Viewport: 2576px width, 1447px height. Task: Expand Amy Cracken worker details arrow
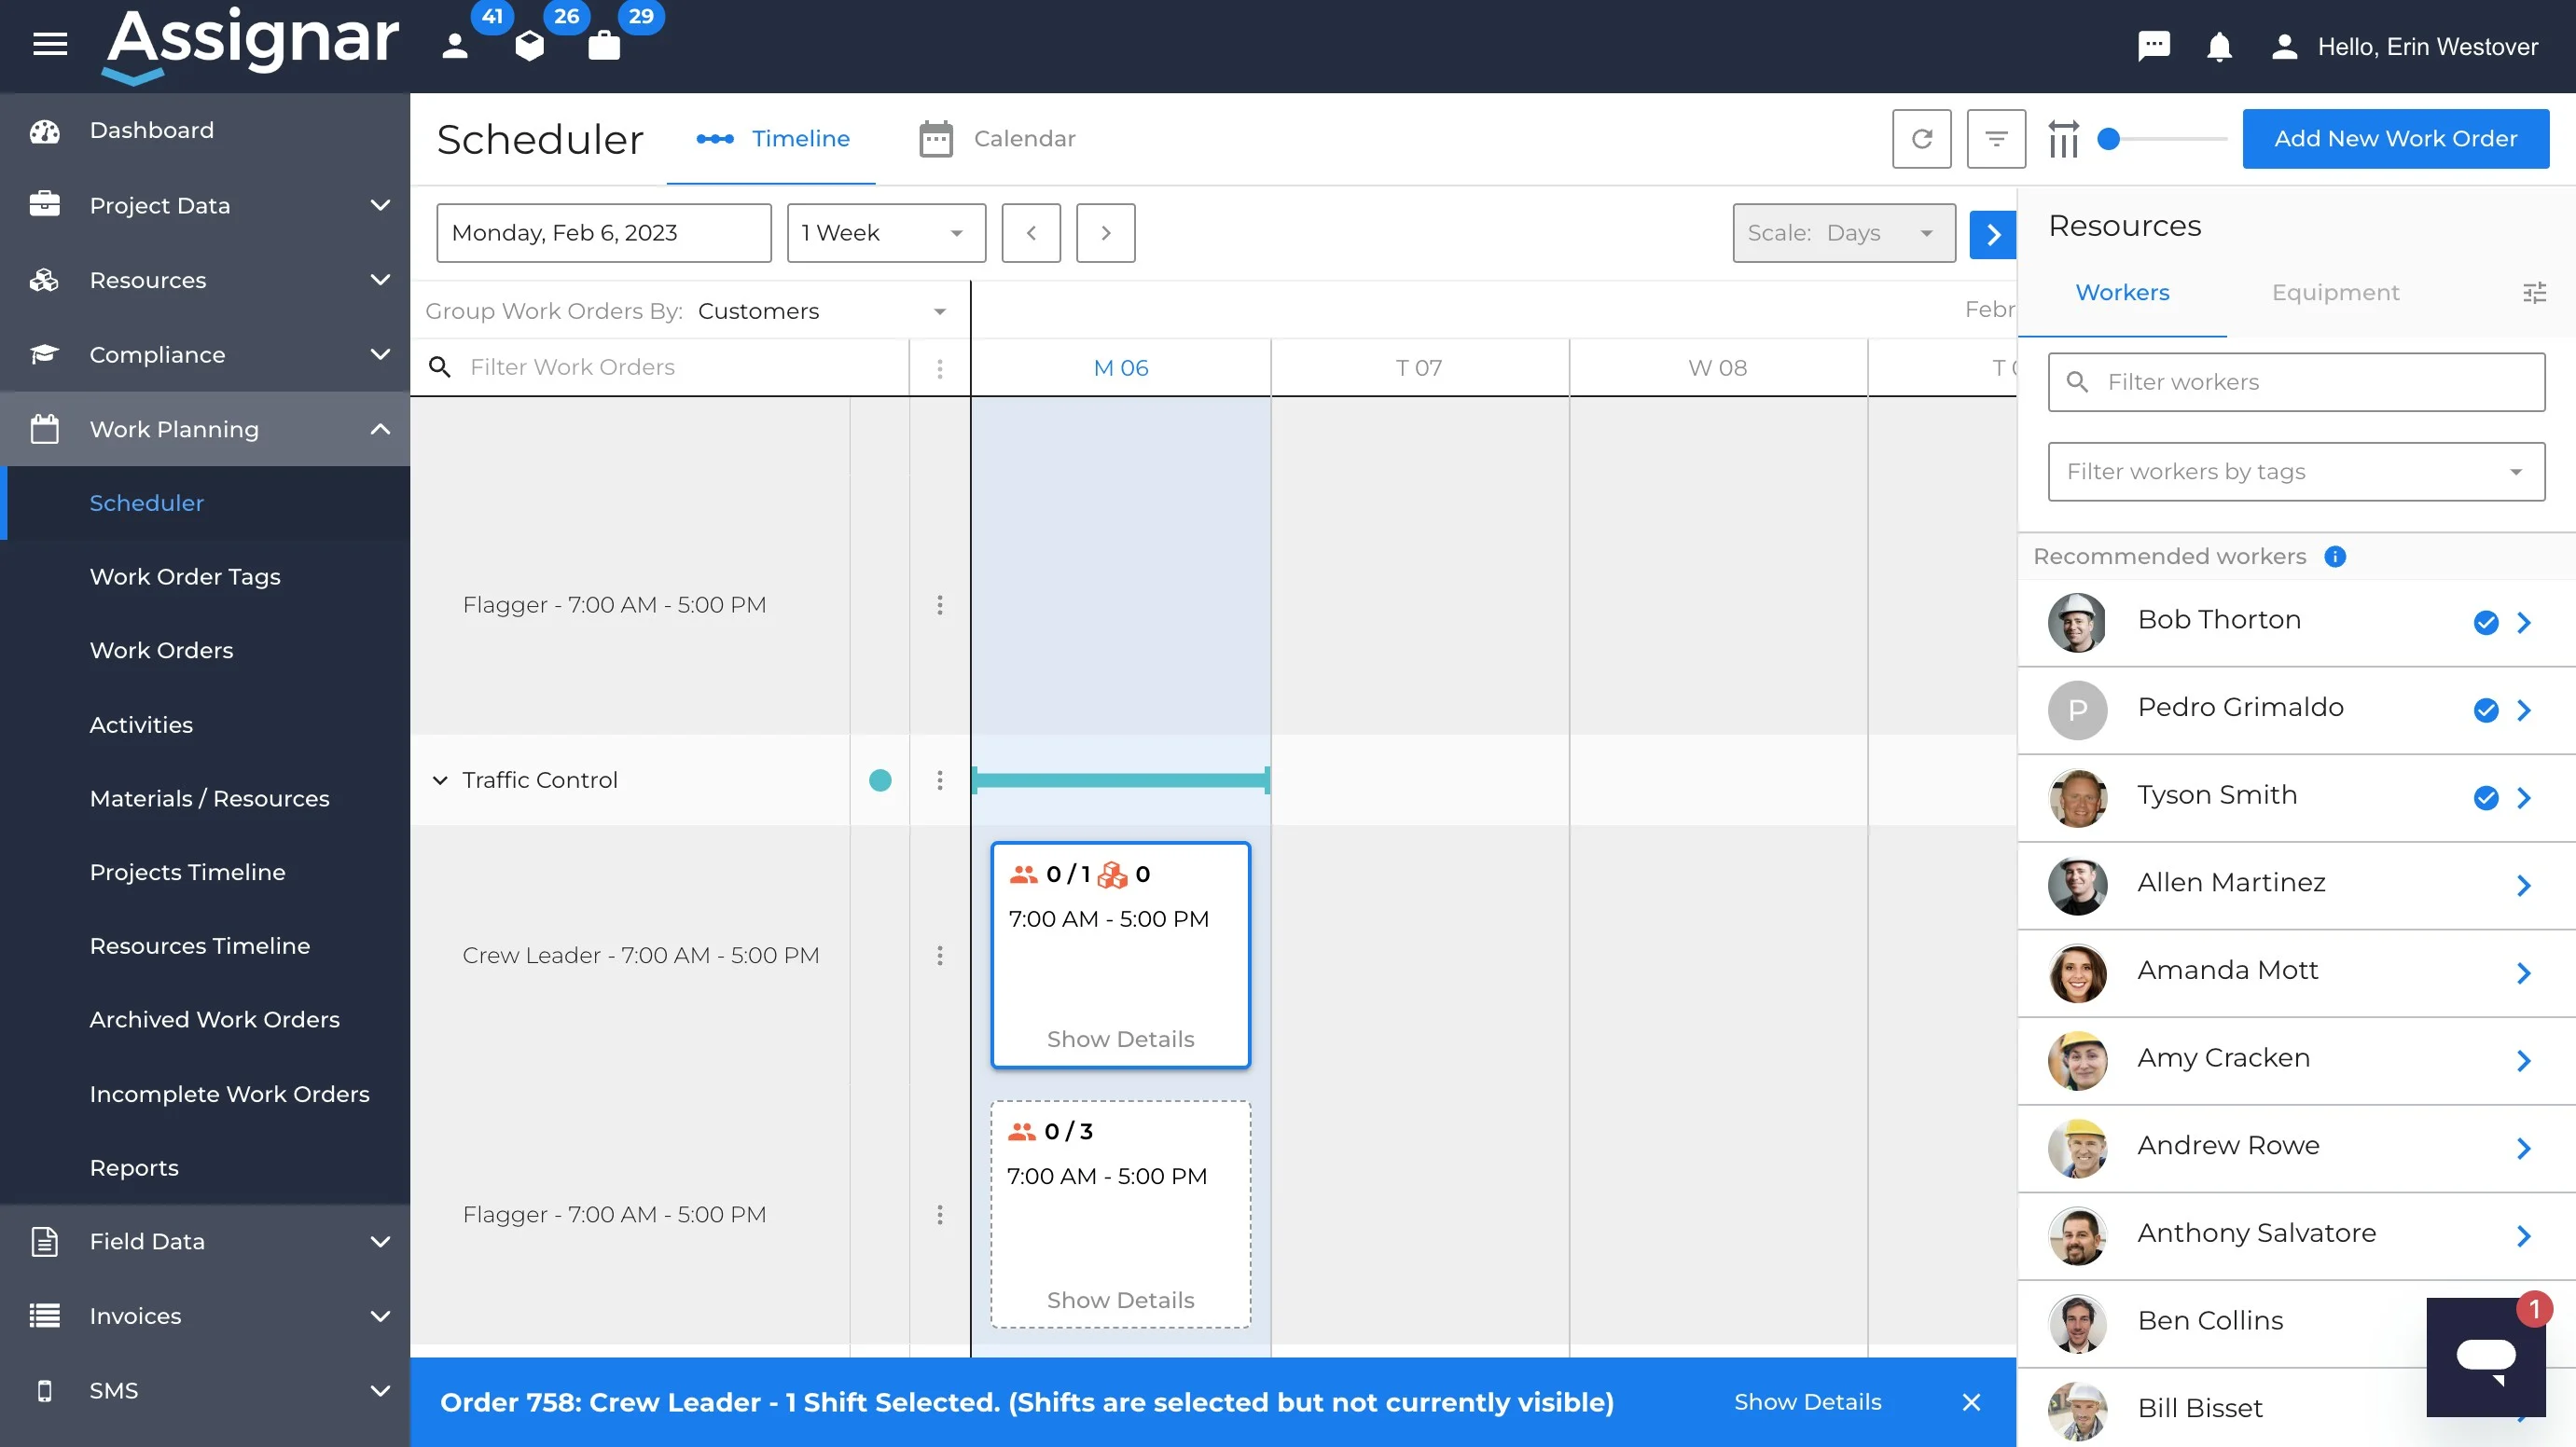(2523, 1060)
